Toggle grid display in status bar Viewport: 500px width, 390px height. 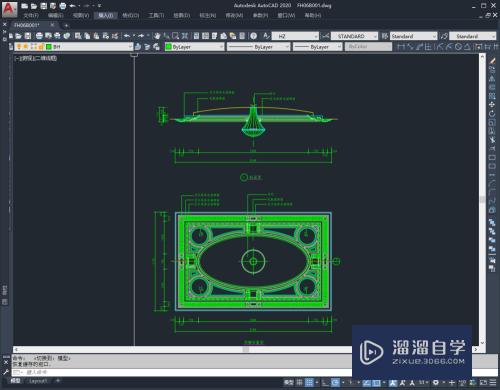point(300,382)
